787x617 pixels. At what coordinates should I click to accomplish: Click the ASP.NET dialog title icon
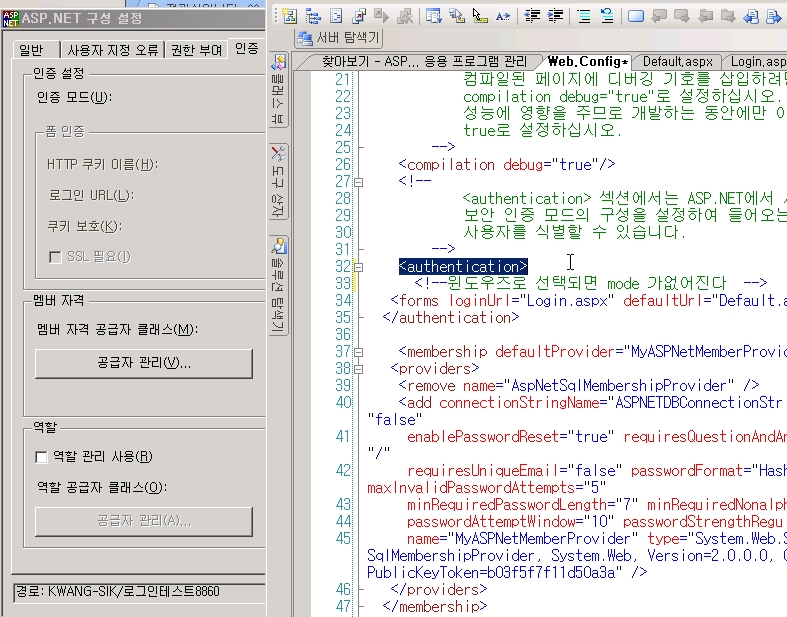tap(11, 19)
